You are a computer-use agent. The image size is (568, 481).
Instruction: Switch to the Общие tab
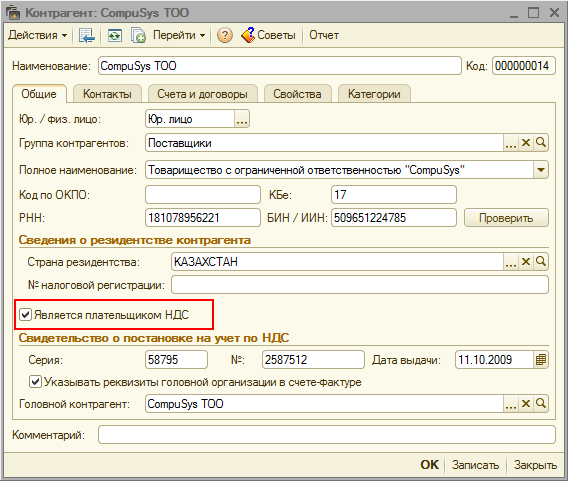(x=39, y=94)
